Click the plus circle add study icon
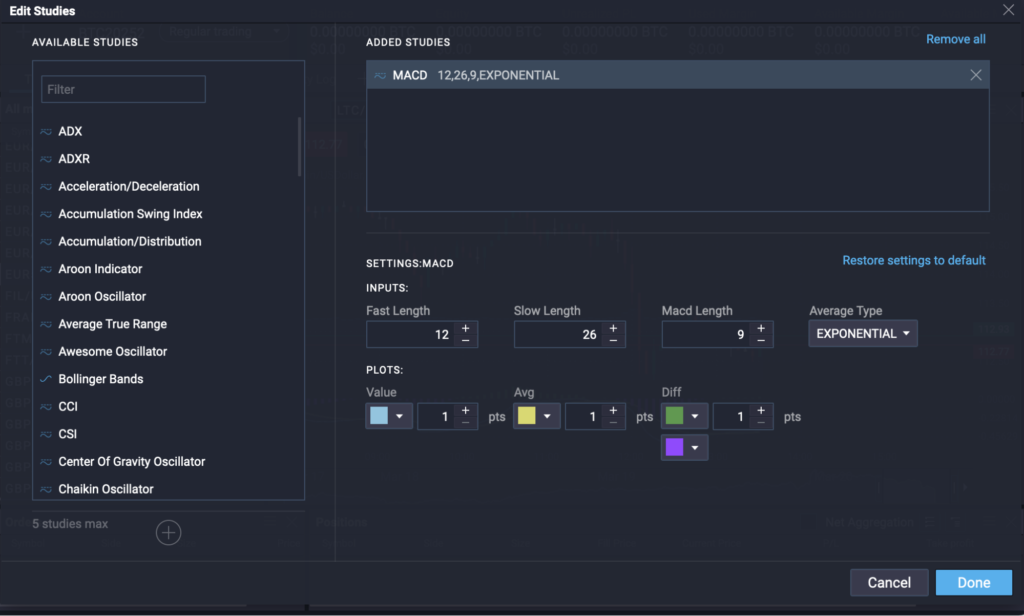This screenshot has height=616, width=1024. 168,533
